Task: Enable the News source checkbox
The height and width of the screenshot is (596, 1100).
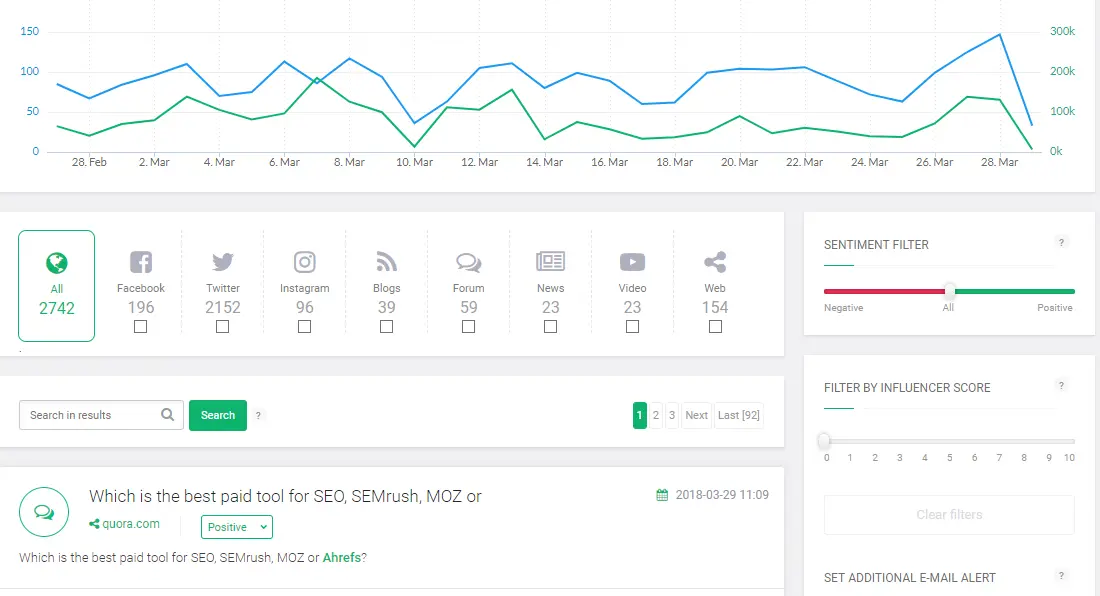Action: coord(551,327)
